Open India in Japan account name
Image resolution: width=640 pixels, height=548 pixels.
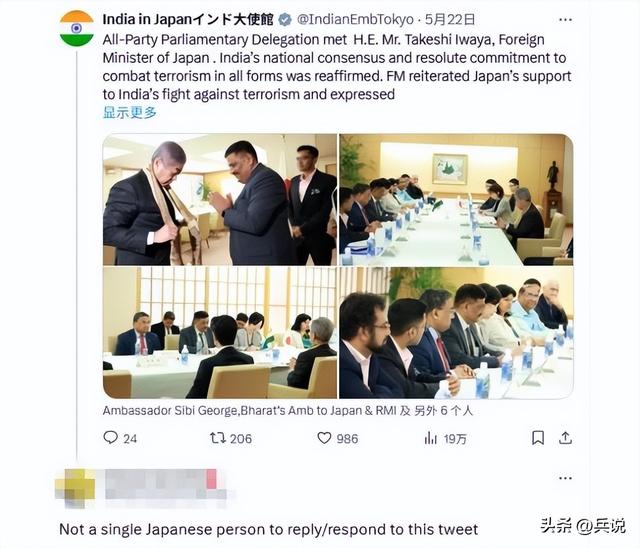tap(188, 20)
